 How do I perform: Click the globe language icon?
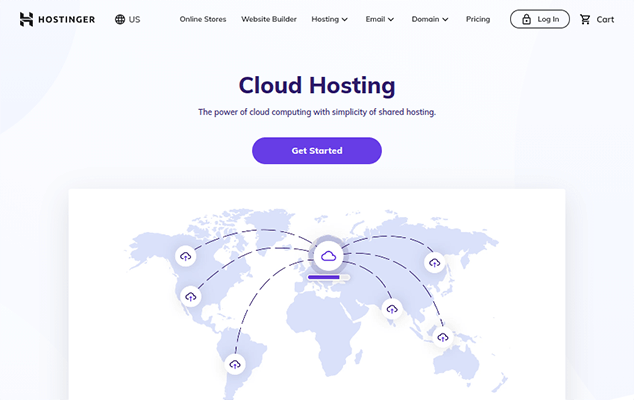pos(120,19)
